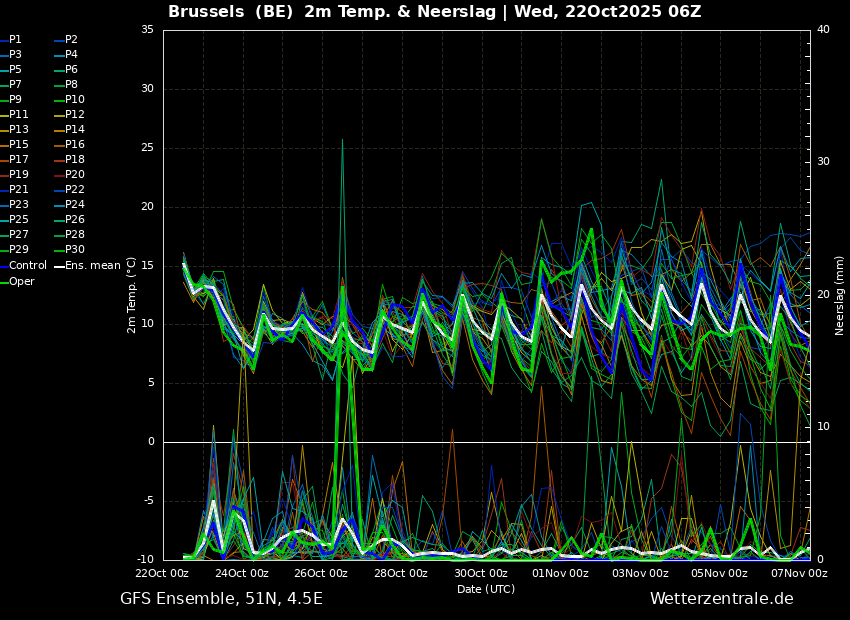Click the Neerslag (mm) right axis label
Viewport: 850px width, 620px height.
coord(840,295)
